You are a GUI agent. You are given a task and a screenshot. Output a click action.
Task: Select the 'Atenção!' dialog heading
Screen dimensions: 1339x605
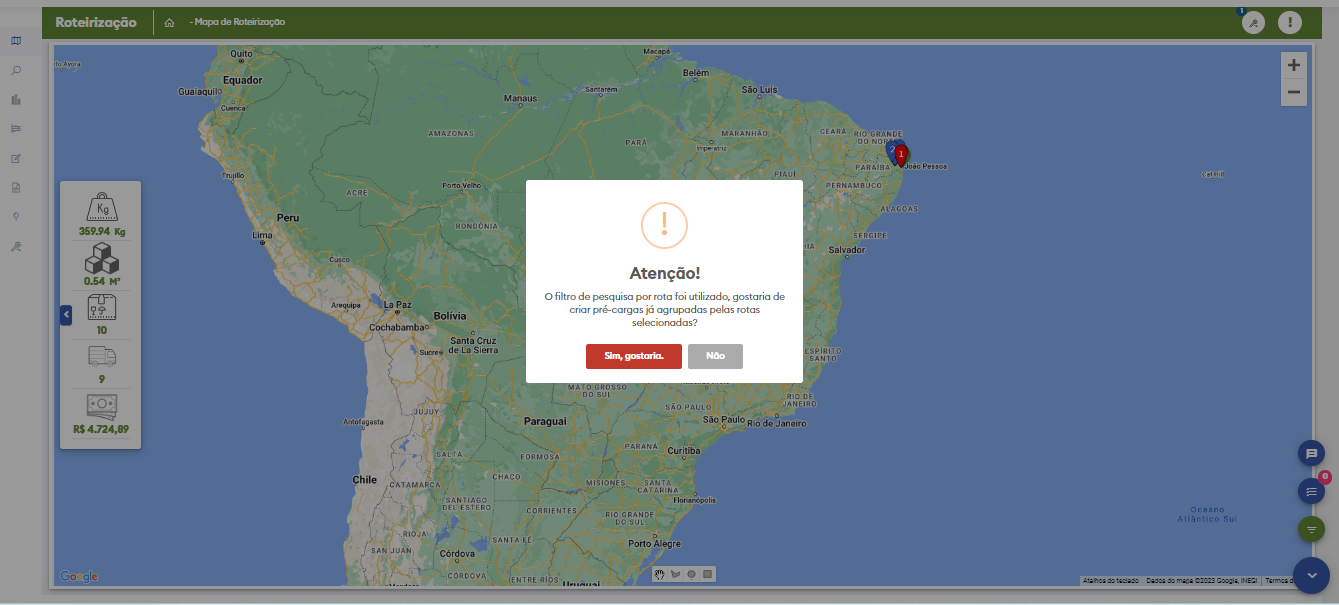(664, 273)
